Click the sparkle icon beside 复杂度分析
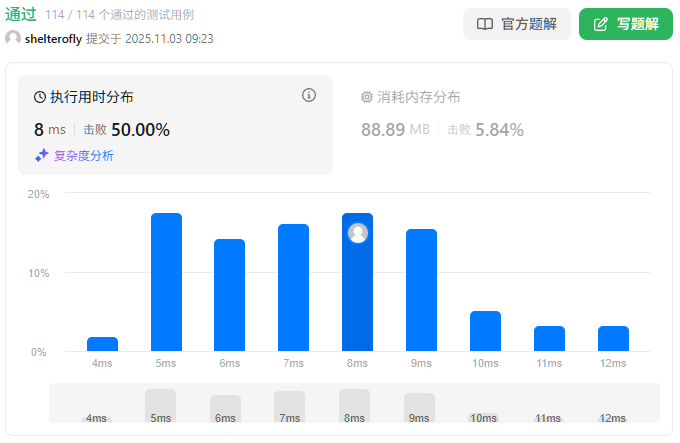Viewport: 680px width, 443px height. click(x=42, y=155)
